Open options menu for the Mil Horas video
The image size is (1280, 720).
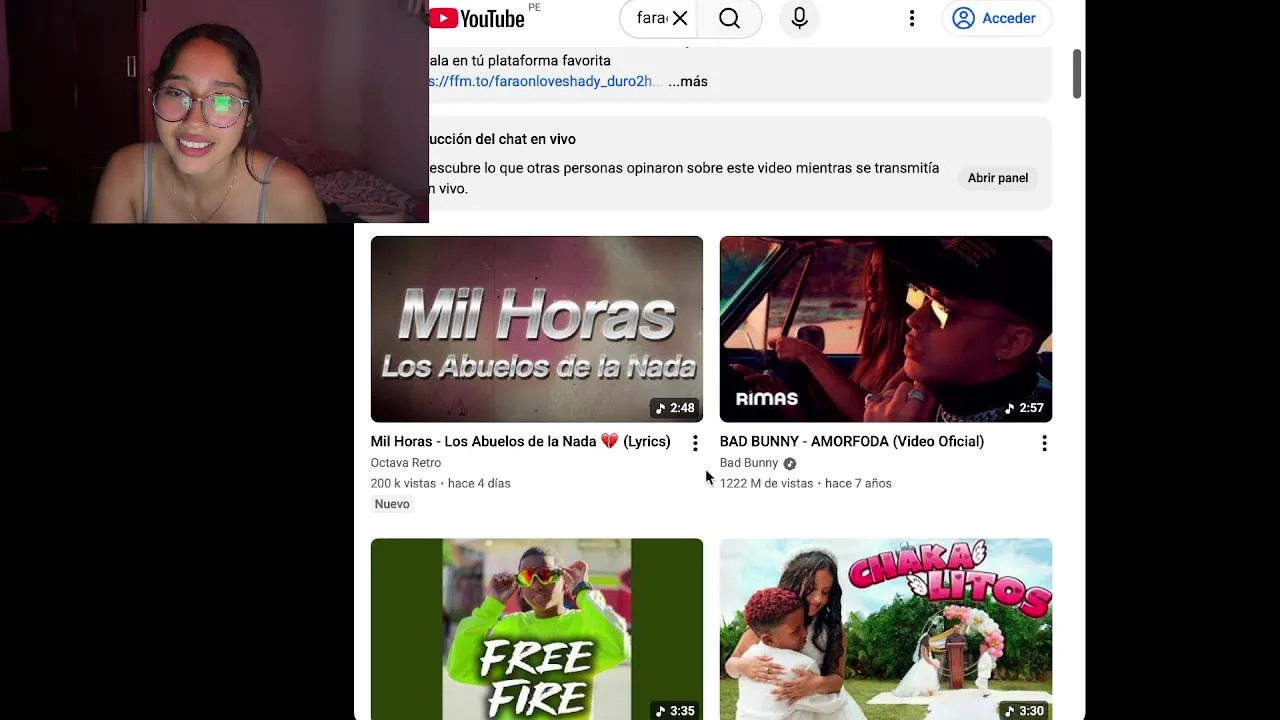click(x=695, y=443)
